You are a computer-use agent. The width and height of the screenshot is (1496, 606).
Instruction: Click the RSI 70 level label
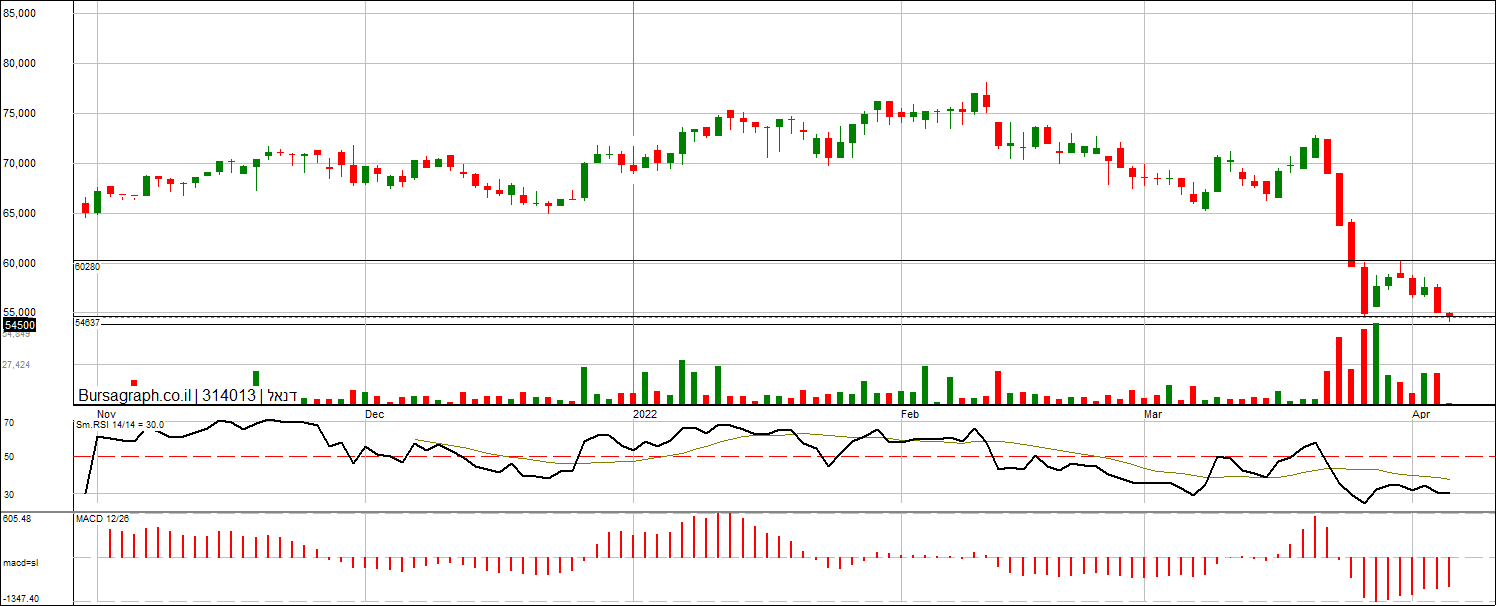pos(9,423)
